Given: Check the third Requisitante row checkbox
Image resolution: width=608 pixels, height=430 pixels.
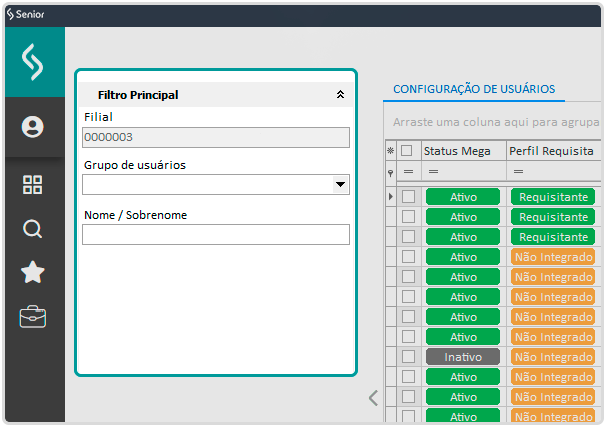Looking at the screenshot, I should click(x=408, y=237).
